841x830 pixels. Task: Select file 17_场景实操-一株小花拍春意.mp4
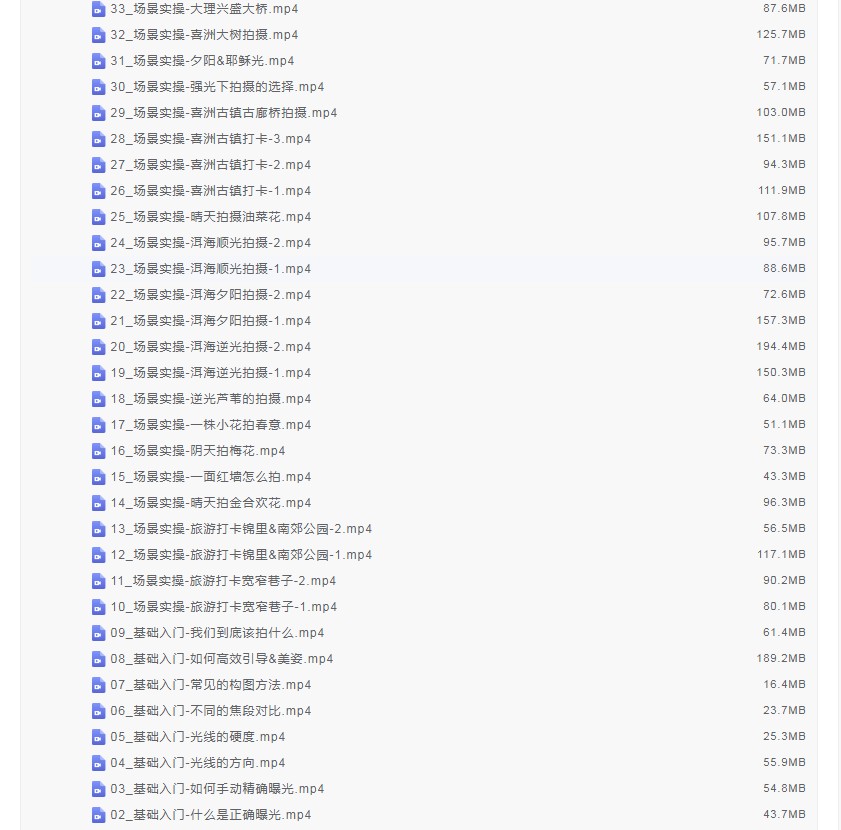[x=211, y=425]
